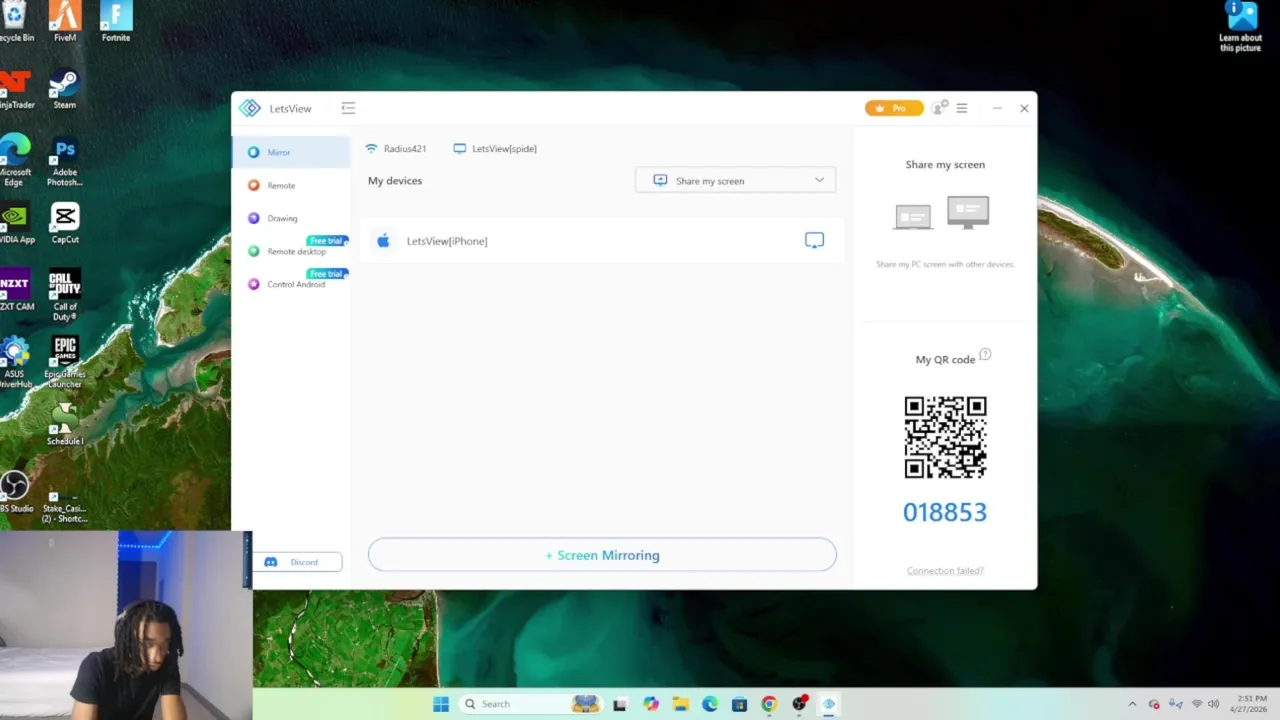
Task: Open the FiveM desktop shortcut
Action: pyautogui.click(x=65, y=22)
